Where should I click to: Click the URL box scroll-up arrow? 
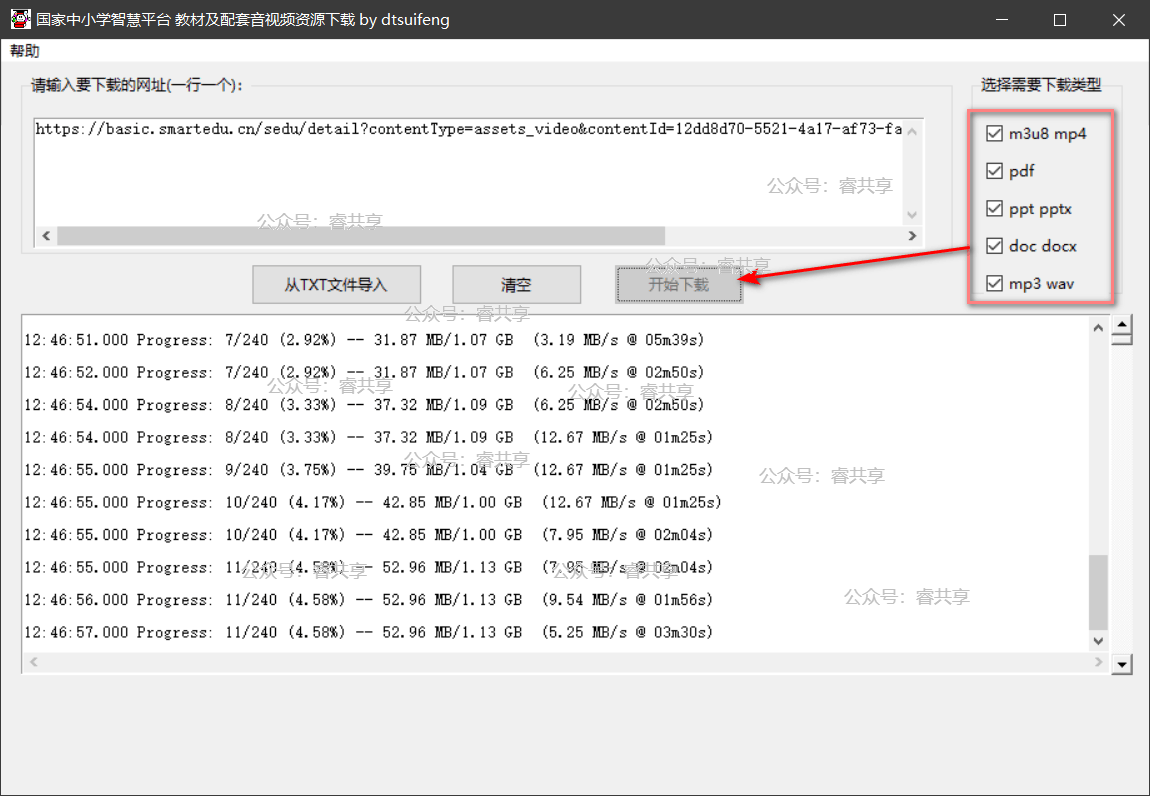point(912,131)
